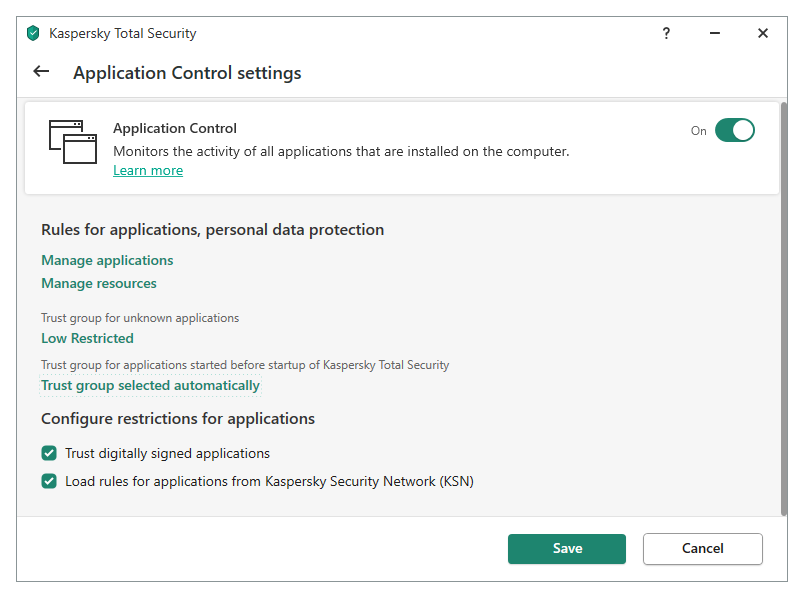Close the Kaspersky Total Security window
Screen dimensions: 804x598
click(763, 33)
